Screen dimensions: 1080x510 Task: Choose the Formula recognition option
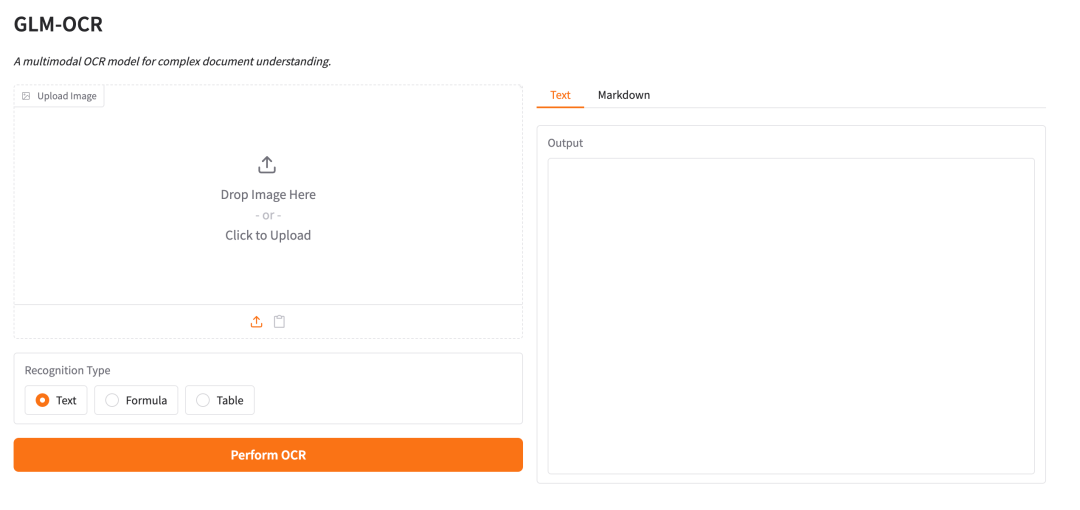(x=113, y=400)
